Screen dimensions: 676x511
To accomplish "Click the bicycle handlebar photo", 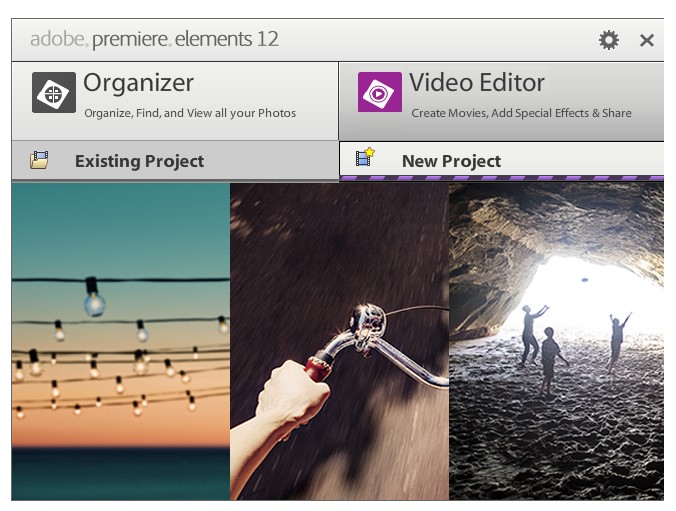I will tap(339, 342).
